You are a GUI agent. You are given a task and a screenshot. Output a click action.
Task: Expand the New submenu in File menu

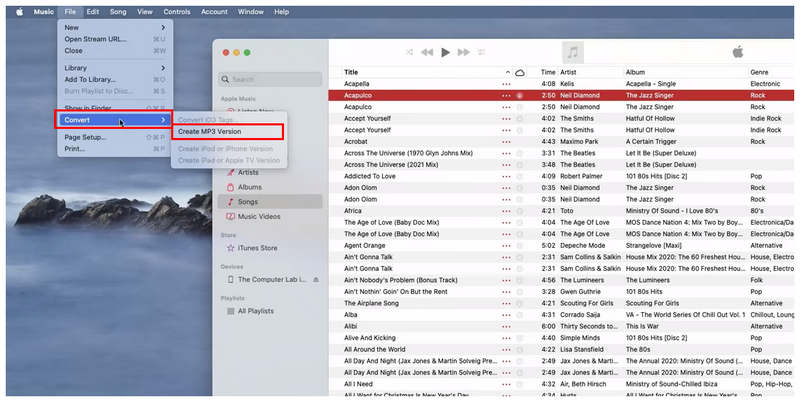click(115, 28)
